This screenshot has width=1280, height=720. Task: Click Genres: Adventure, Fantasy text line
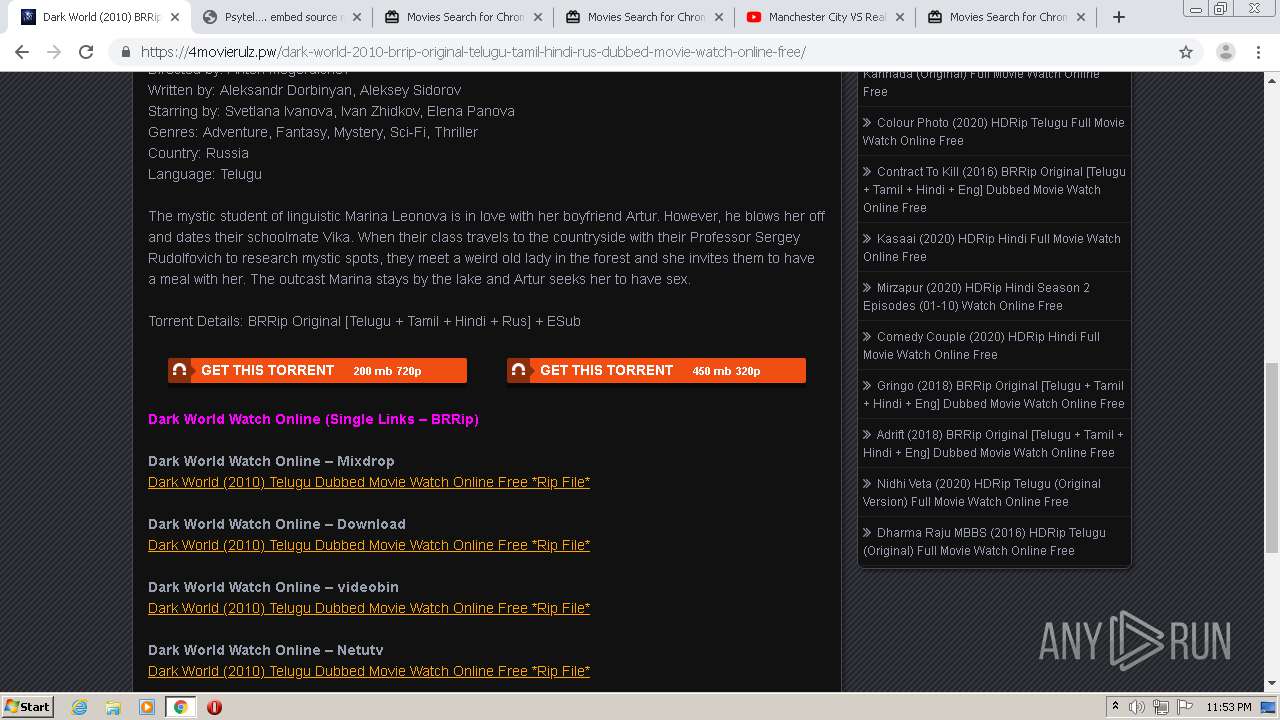(x=313, y=132)
